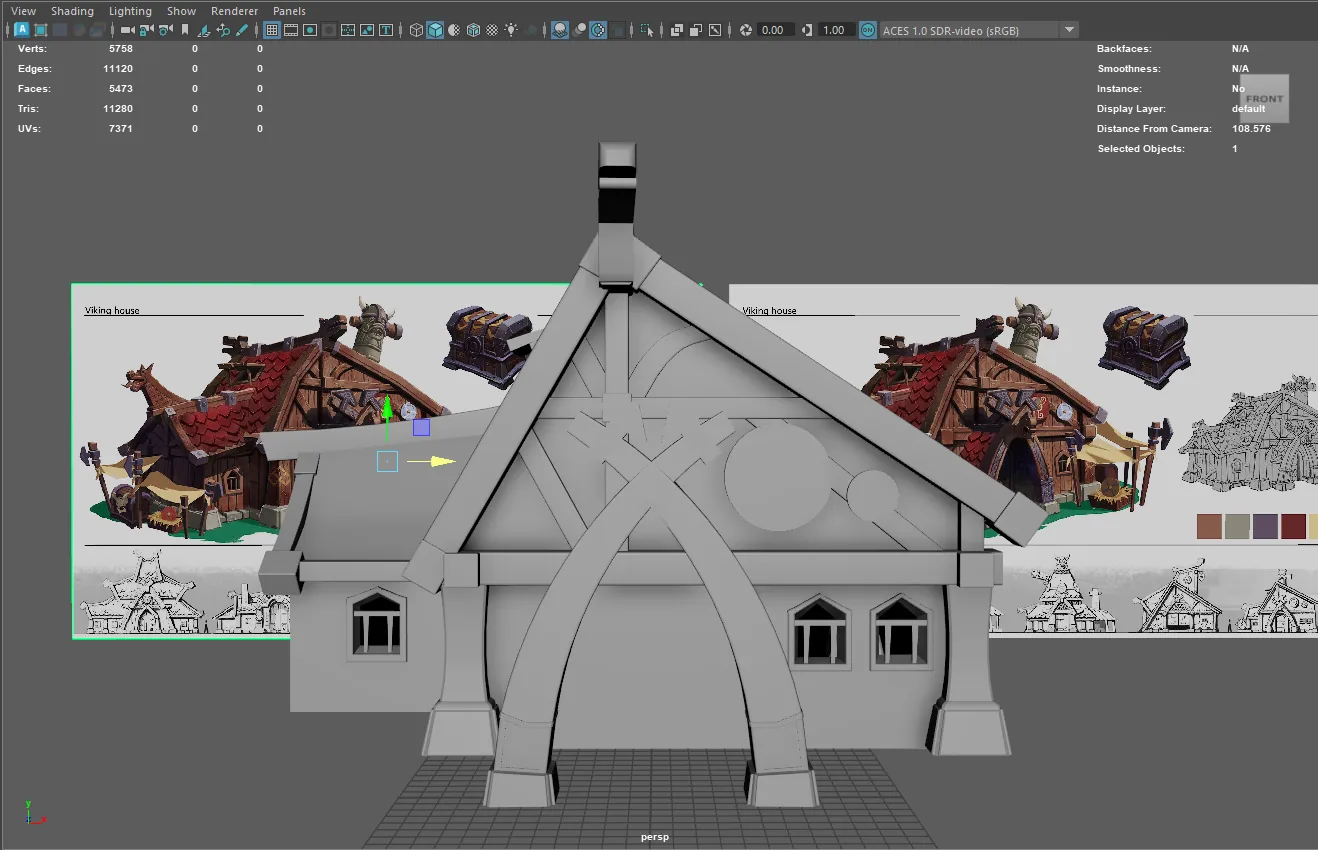Select Smooth Shade All display mode
Viewport: 1318px width, 850px height.
coord(435,30)
